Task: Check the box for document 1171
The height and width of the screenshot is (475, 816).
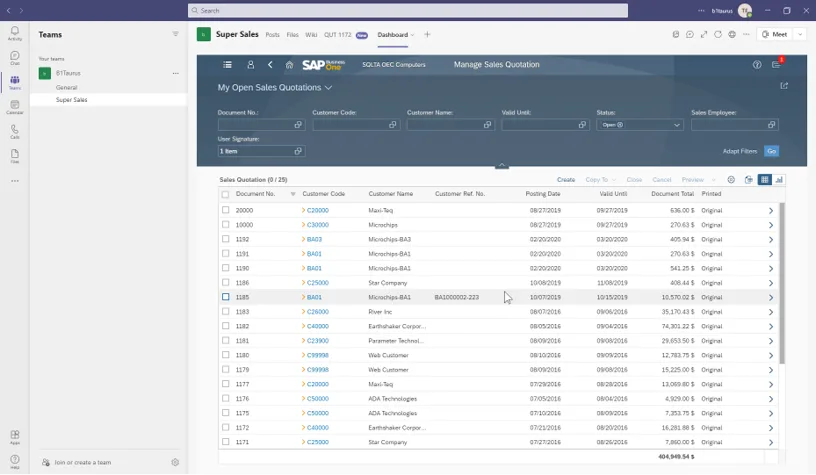Action: tap(225, 442)
